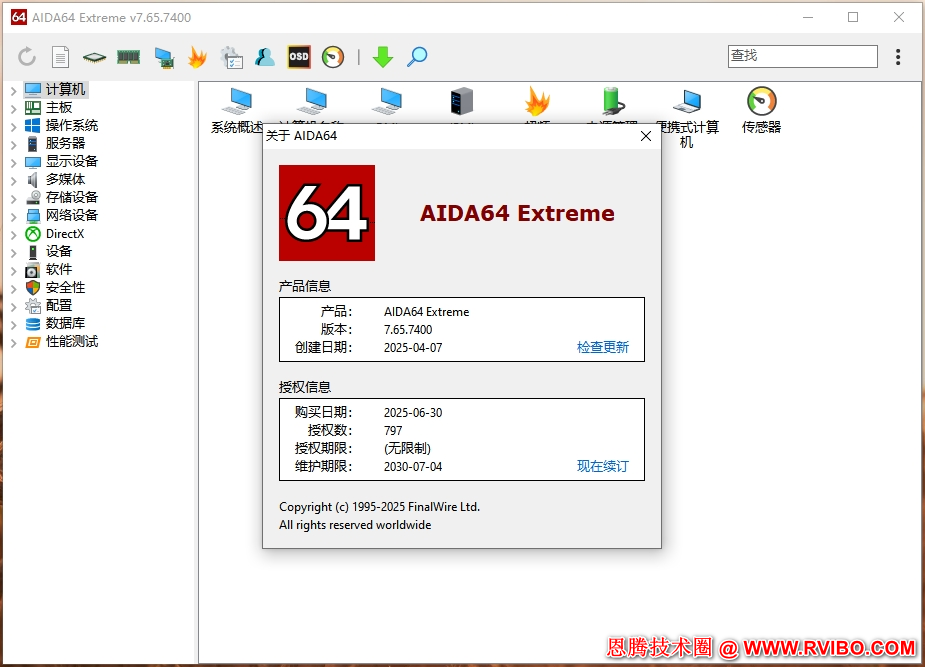Close the 关于 AIDA64 dialog
The width and height of the screenshot is (925, 667).
(646, 136)
